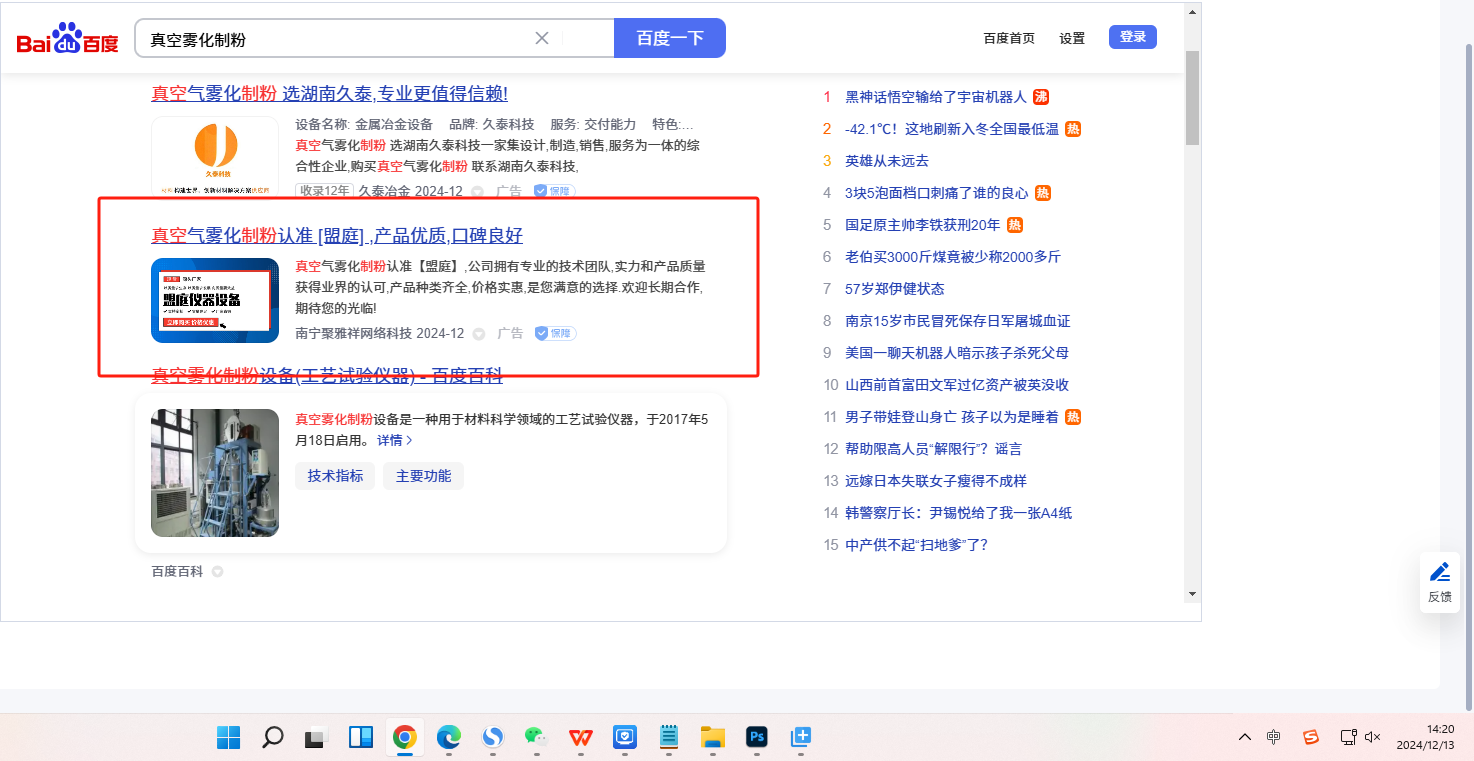Screen dimensions: 1474x761
Task: Open 设置 in top navigation
Action: click(1072, 38)
